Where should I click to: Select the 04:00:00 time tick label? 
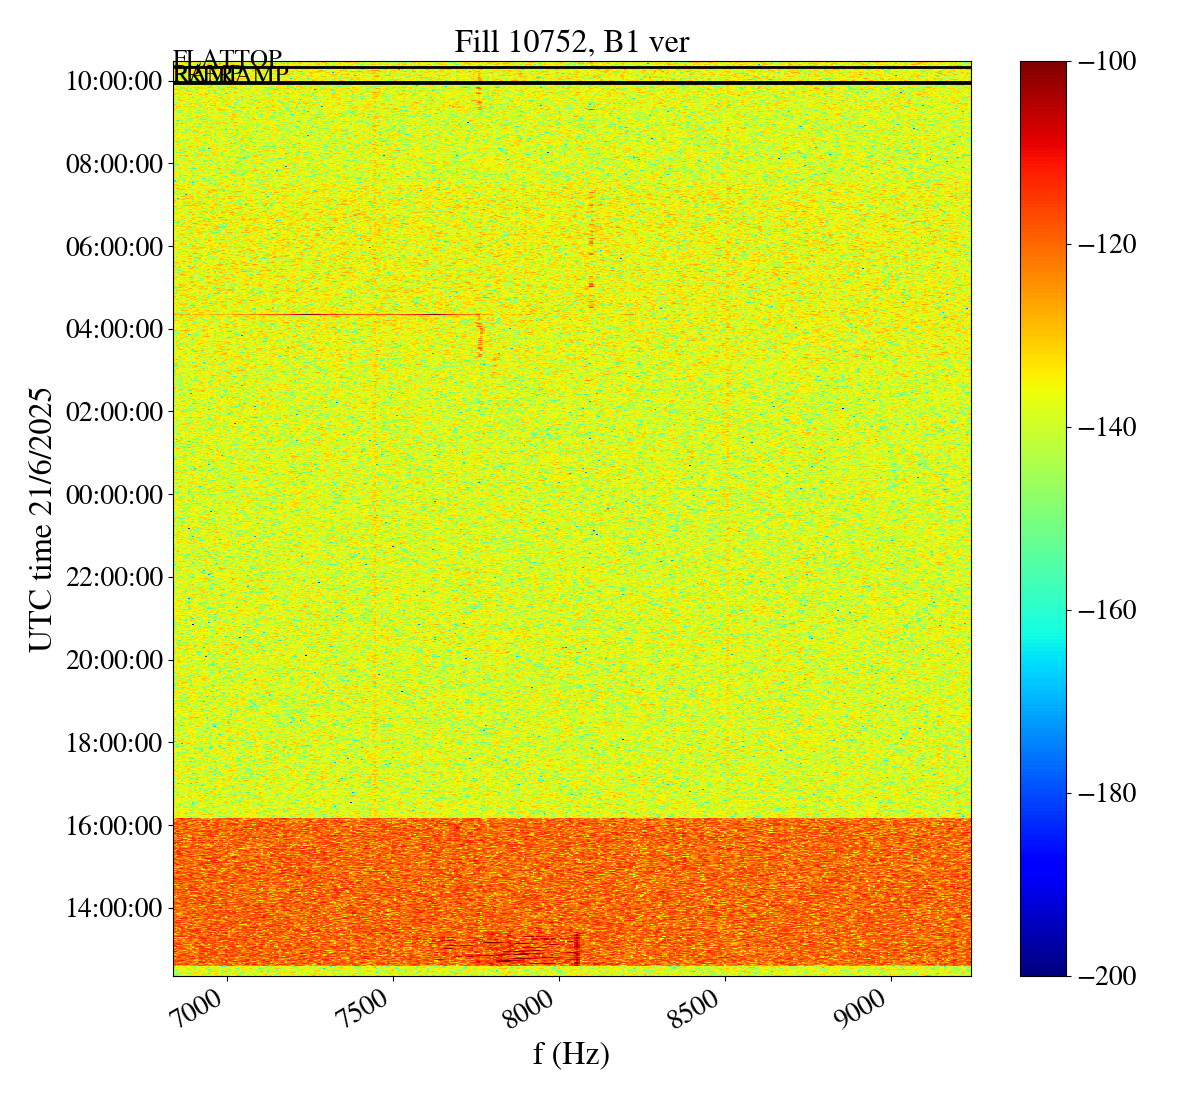click(x=114, y=329)
